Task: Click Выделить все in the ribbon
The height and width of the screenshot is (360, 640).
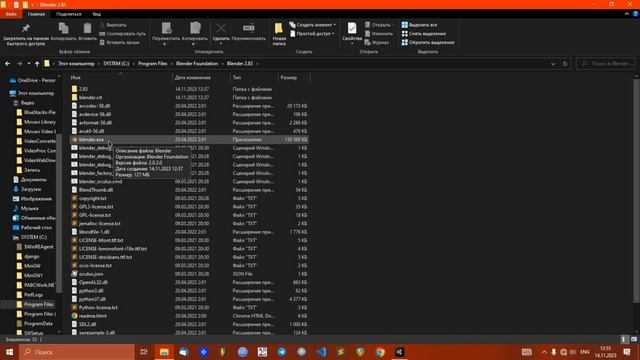Action: tap(419, 25)
